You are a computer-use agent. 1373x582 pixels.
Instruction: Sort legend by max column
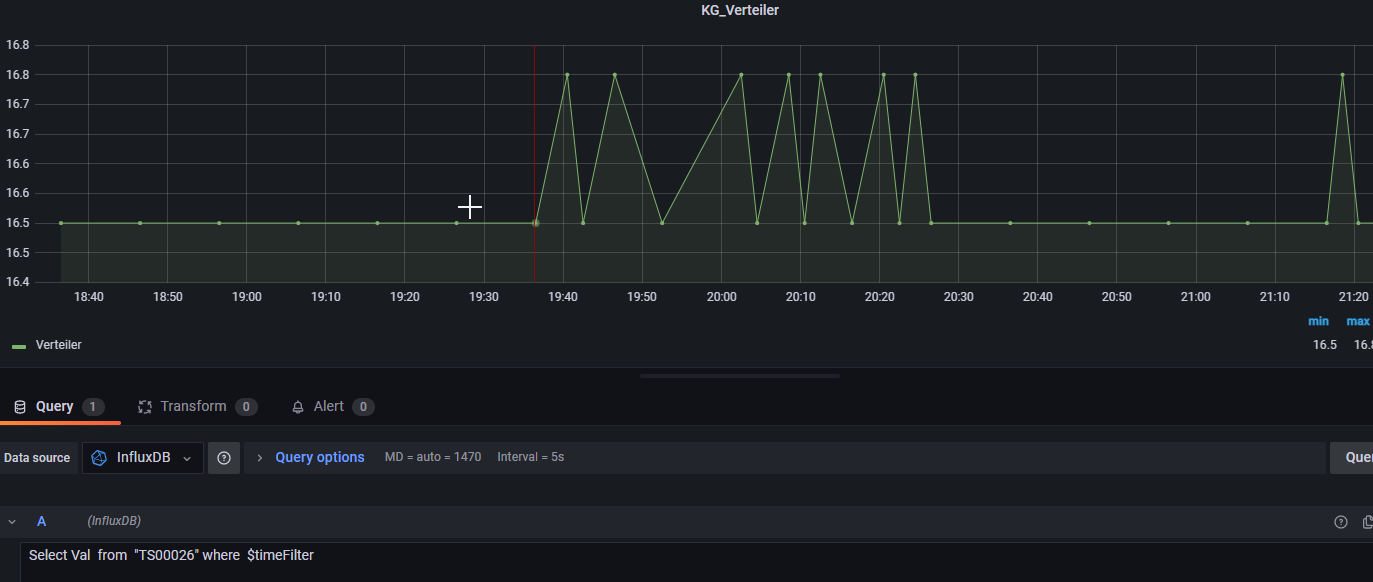[1358, 322]
